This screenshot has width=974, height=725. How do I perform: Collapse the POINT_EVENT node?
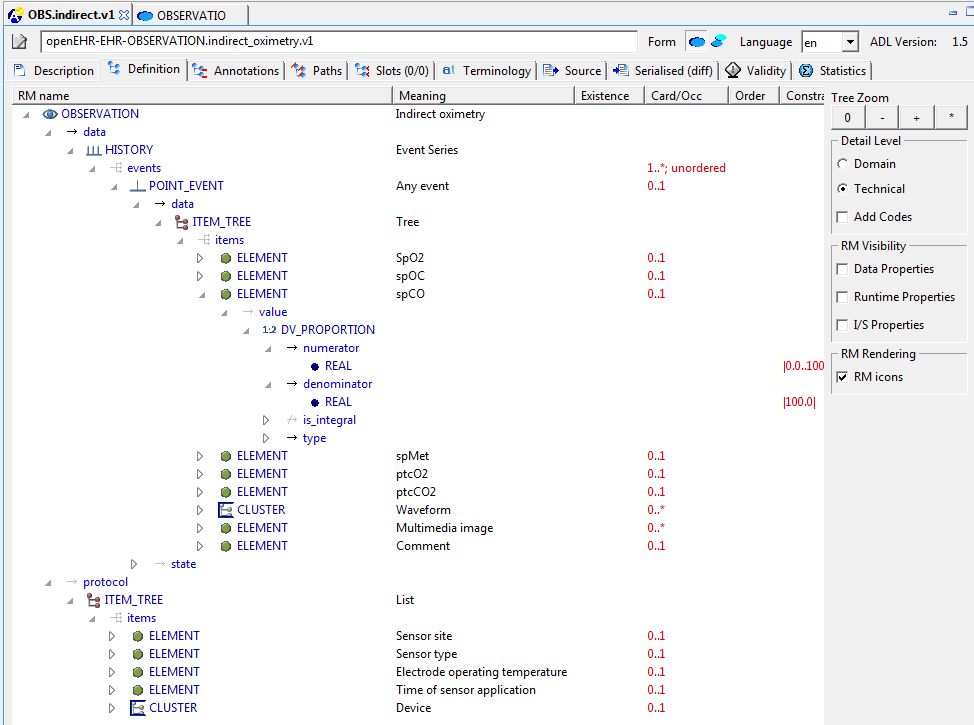pyautogui.click(x=114, y=187)
